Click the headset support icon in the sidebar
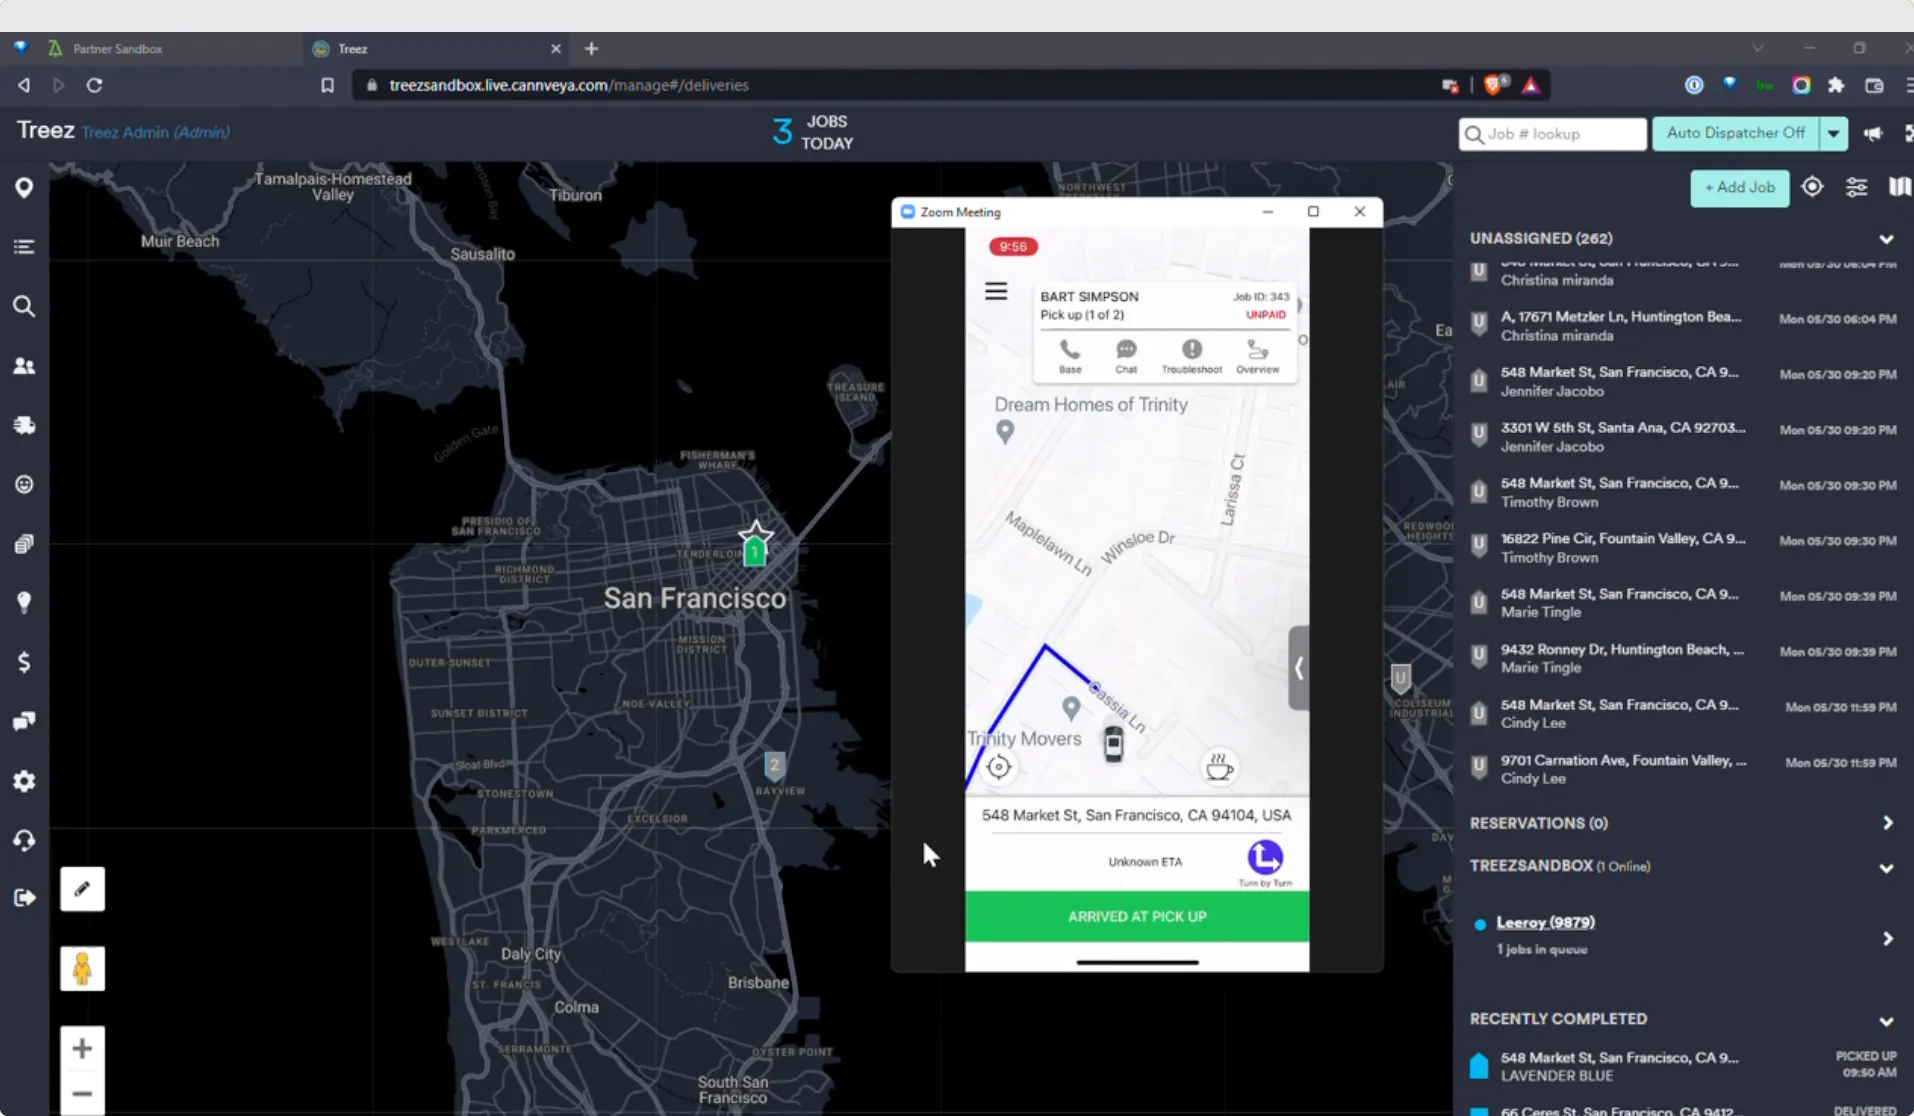1914x1116 pixels. [24, 840]
